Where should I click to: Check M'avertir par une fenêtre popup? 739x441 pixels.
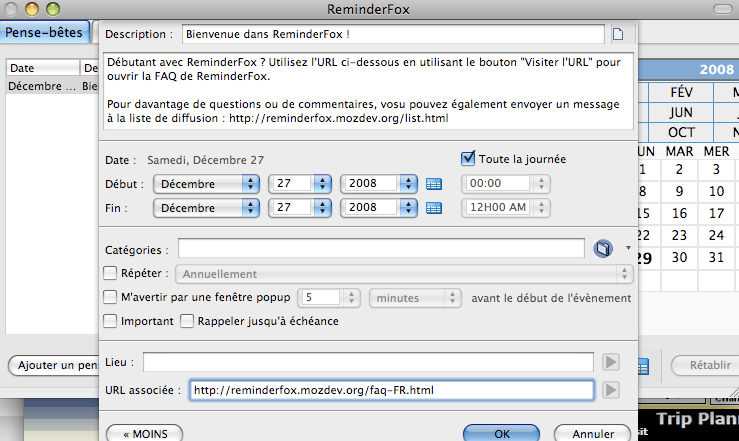tap(111, 297)
